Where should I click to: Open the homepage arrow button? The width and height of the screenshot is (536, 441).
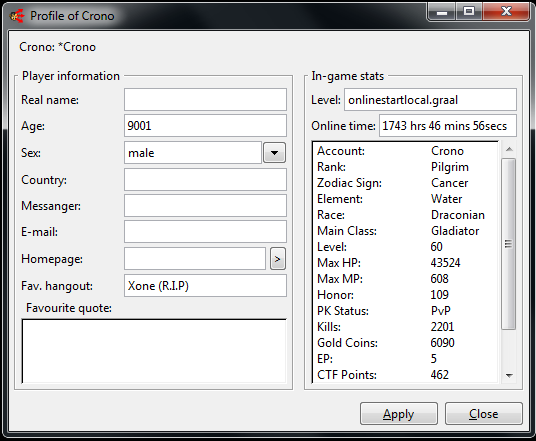pyautogui.click(x=278, y=259)
